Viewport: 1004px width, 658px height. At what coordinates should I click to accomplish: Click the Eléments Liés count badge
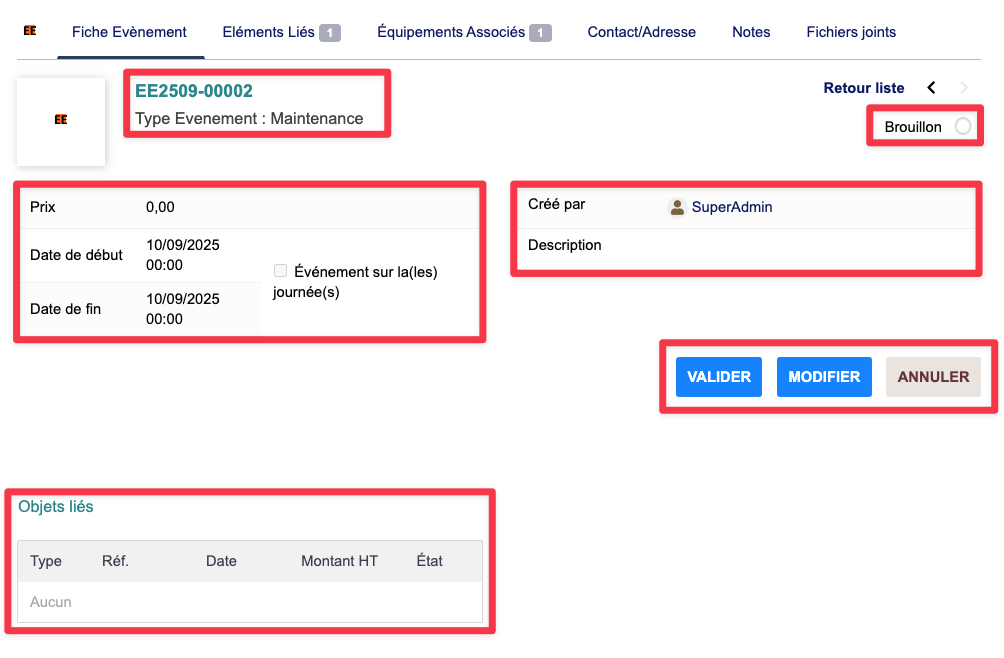click(330, 33)
